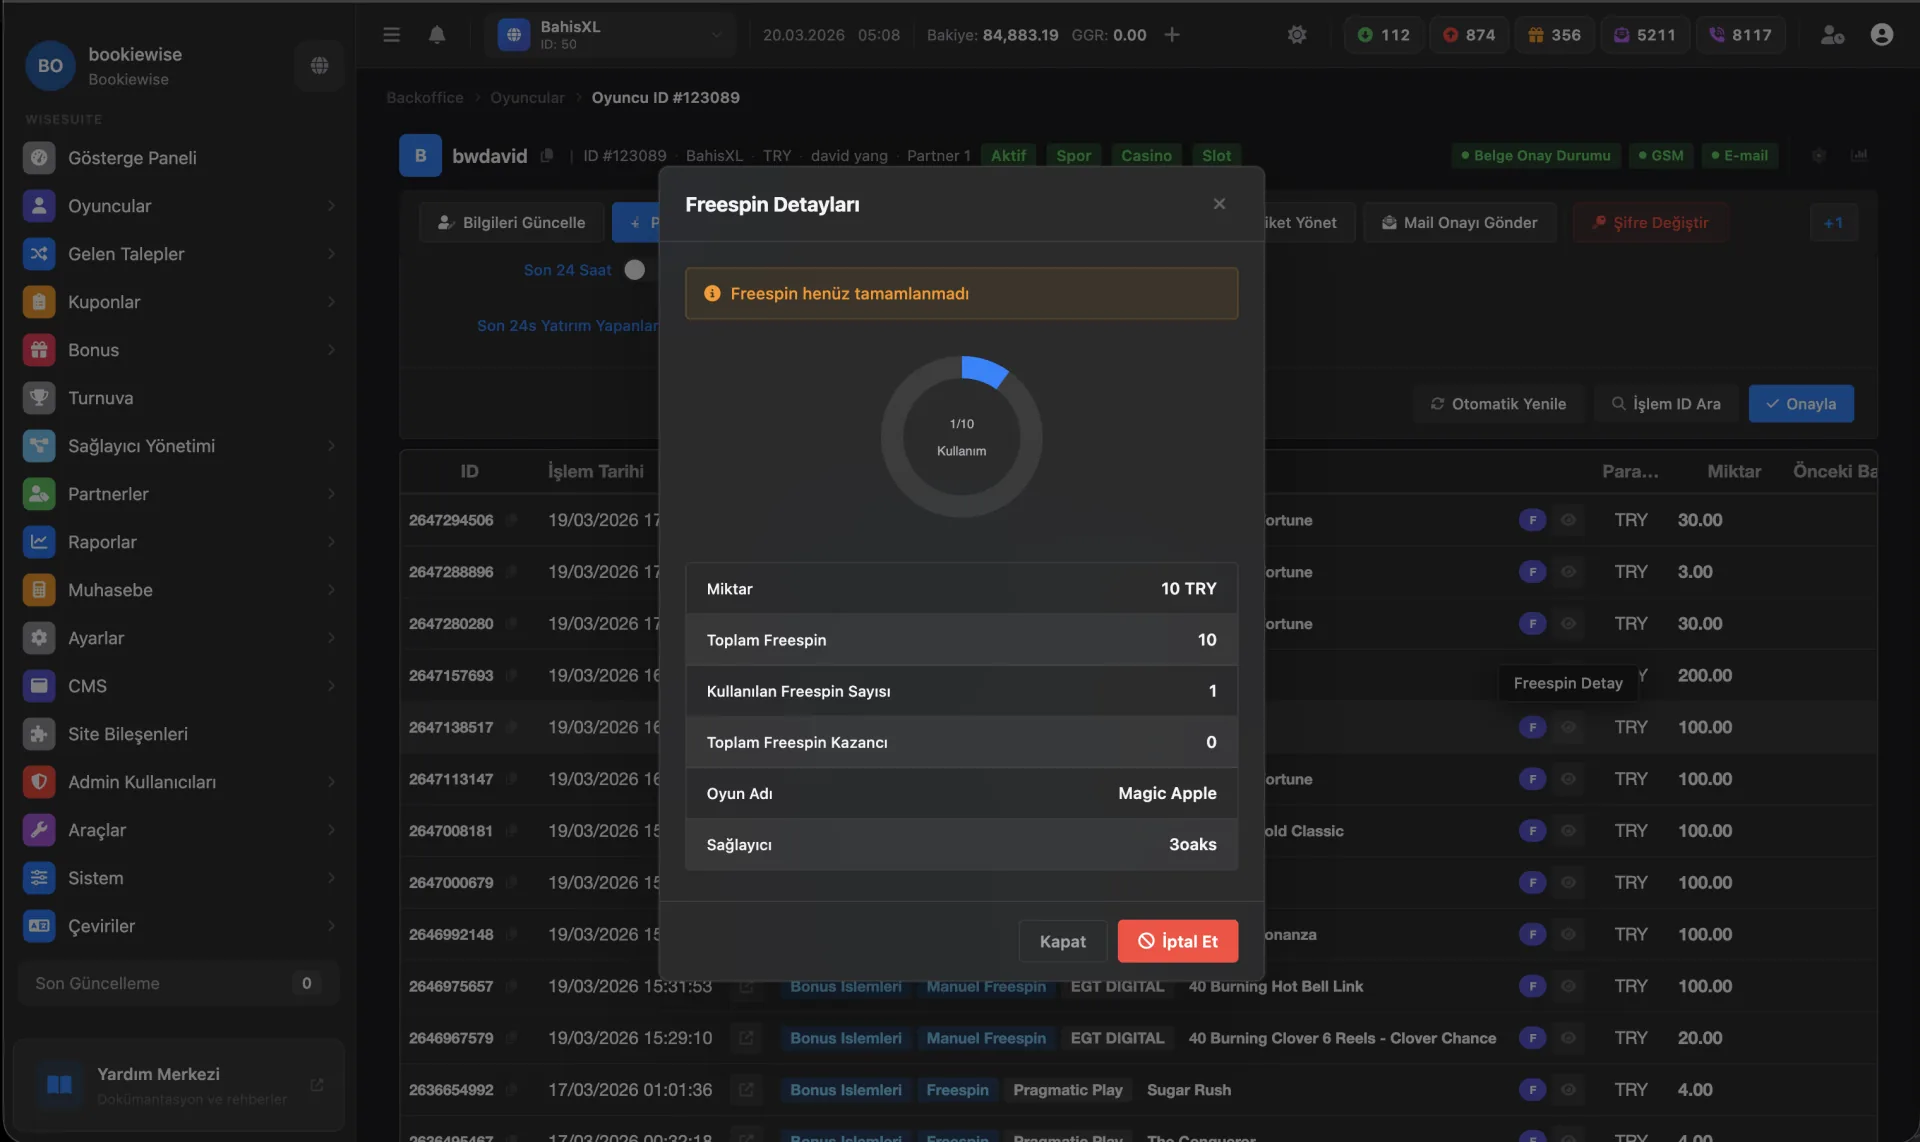Expand the Oyuncular sidebar section

point(333,206)
